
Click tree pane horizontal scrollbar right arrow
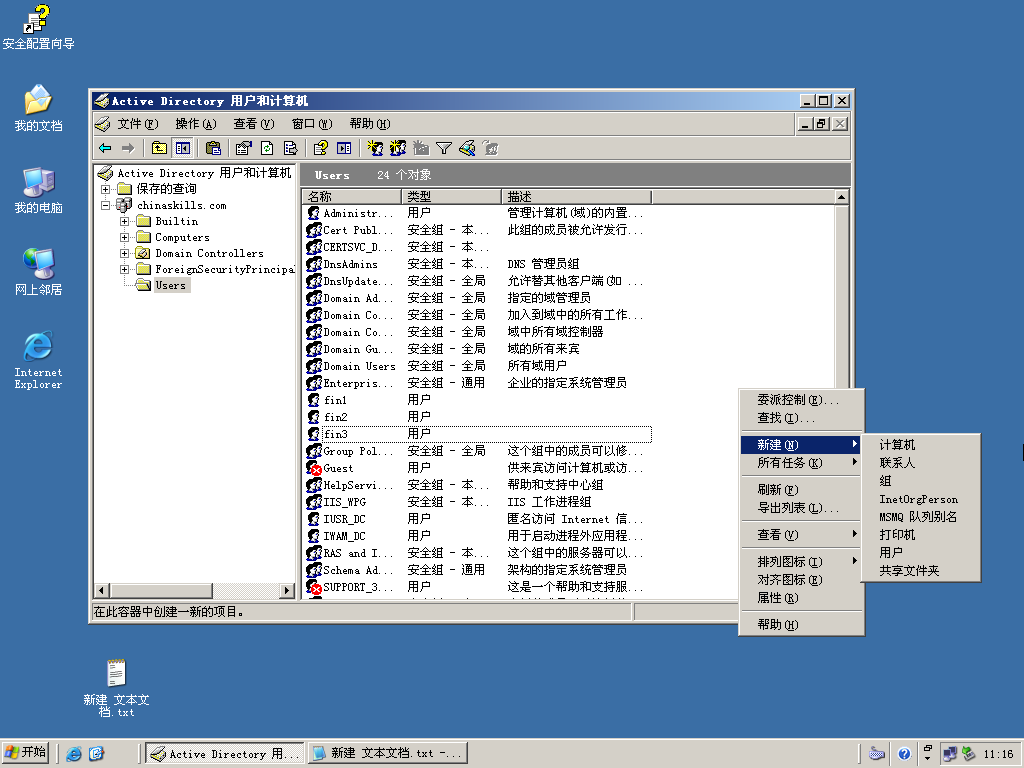(x=287, y=590)
